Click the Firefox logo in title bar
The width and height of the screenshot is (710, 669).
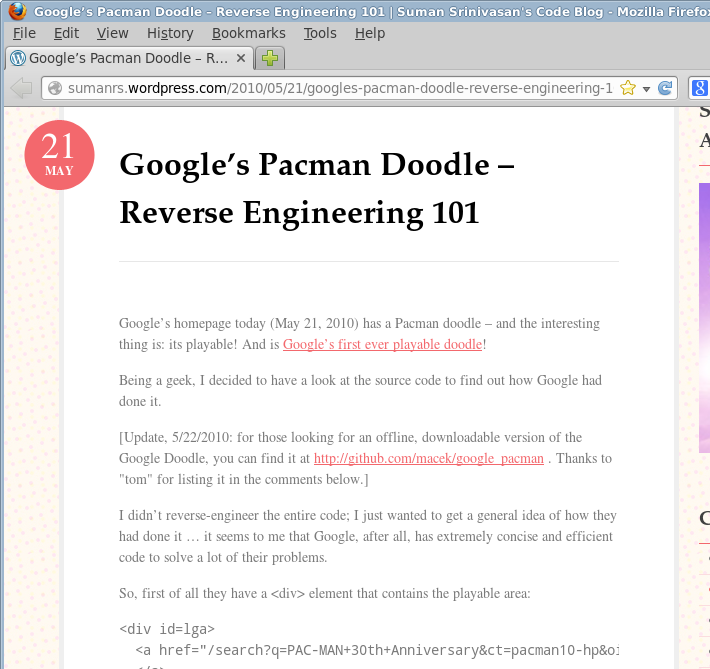point(17,11)
